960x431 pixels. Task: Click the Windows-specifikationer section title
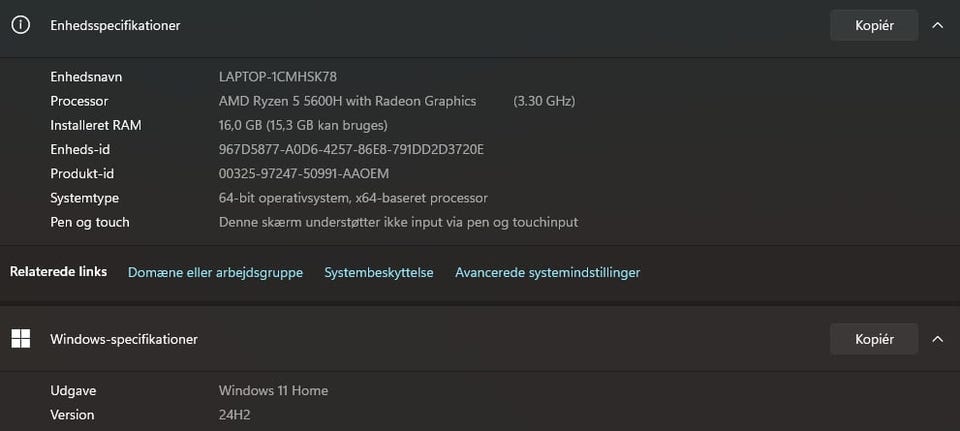(x=124, y=339)
